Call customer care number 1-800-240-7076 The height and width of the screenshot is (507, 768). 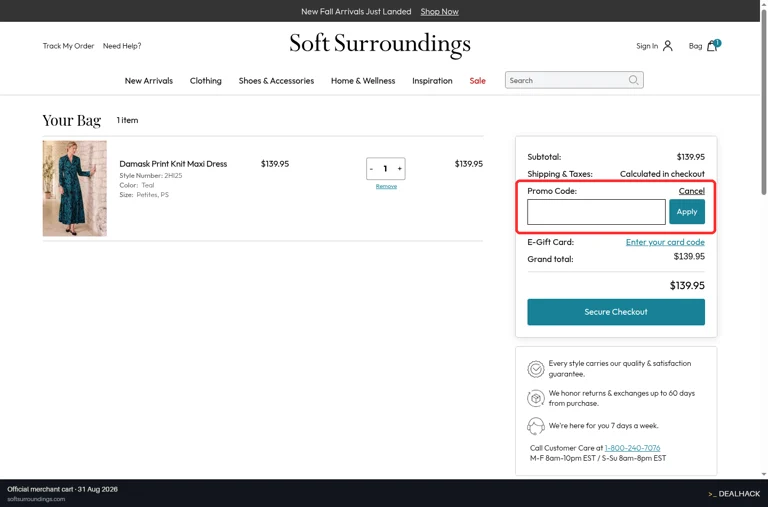pos(632,448)
